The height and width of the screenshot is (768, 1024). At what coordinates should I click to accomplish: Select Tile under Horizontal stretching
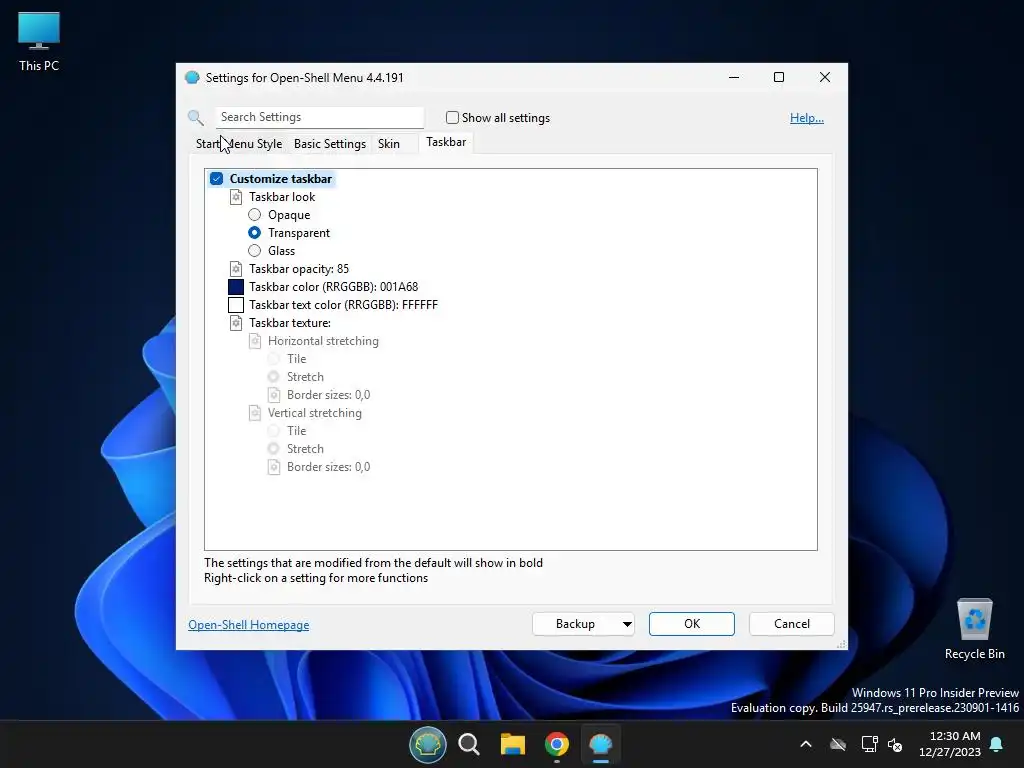tap(274, 359)
